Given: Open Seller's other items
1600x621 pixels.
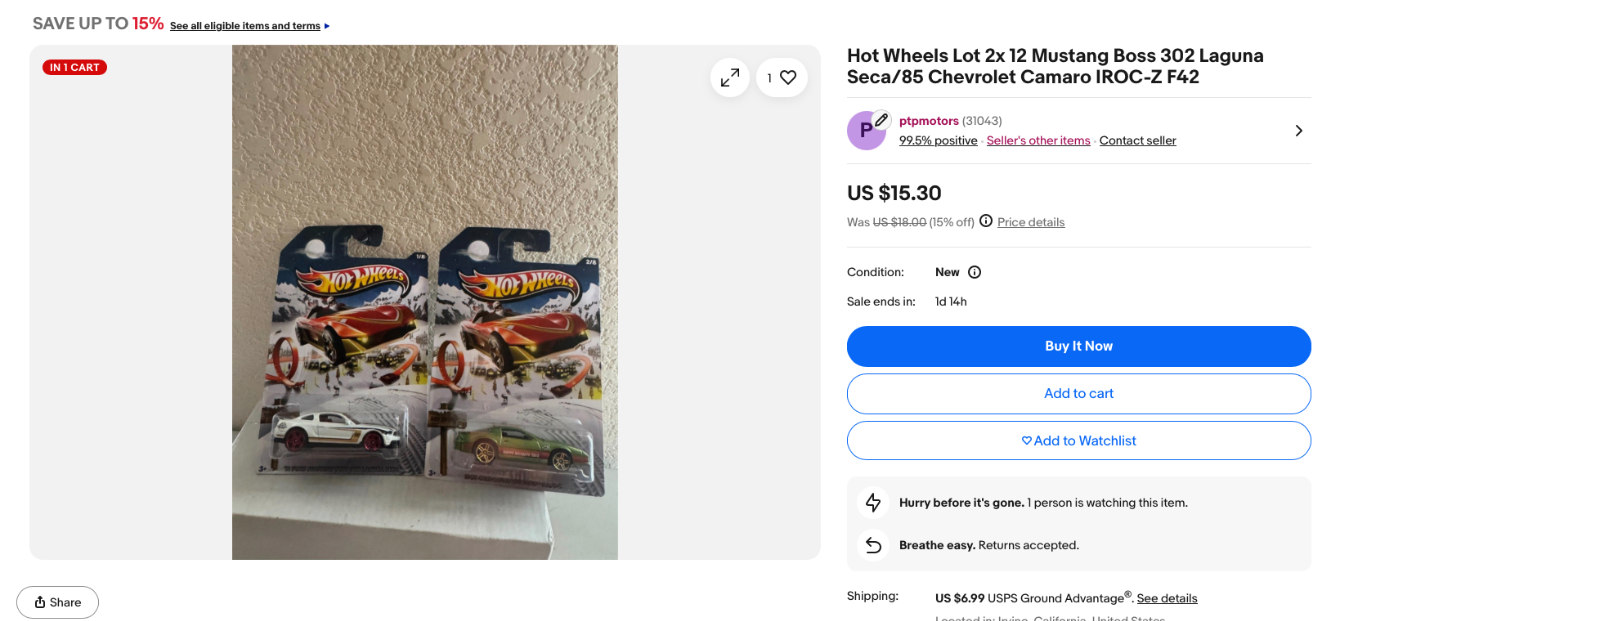Looking at the screenshot, I should click(x=1038, y=141).
